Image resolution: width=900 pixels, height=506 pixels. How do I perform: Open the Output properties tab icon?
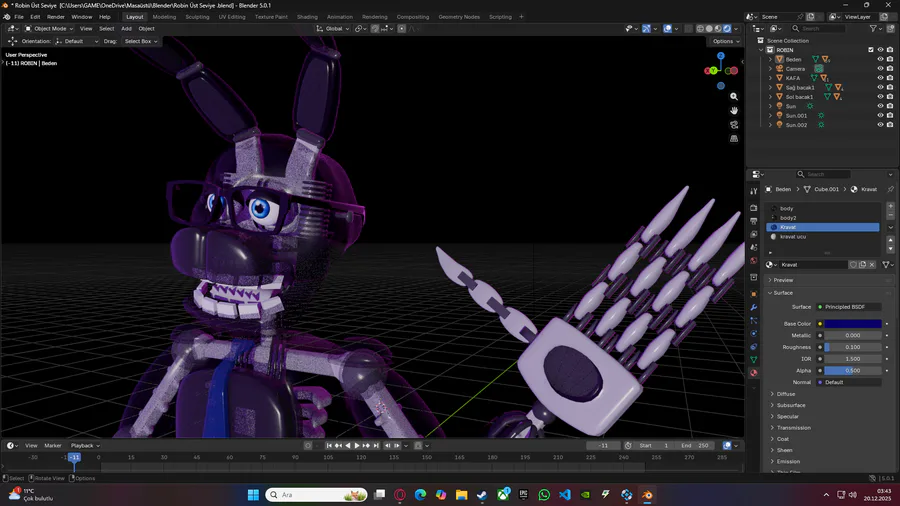pyautogui.click(x=754, y=221)
